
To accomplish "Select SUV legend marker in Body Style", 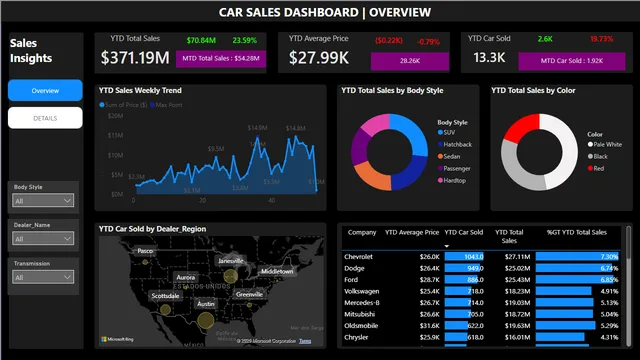I will point(440,132).
